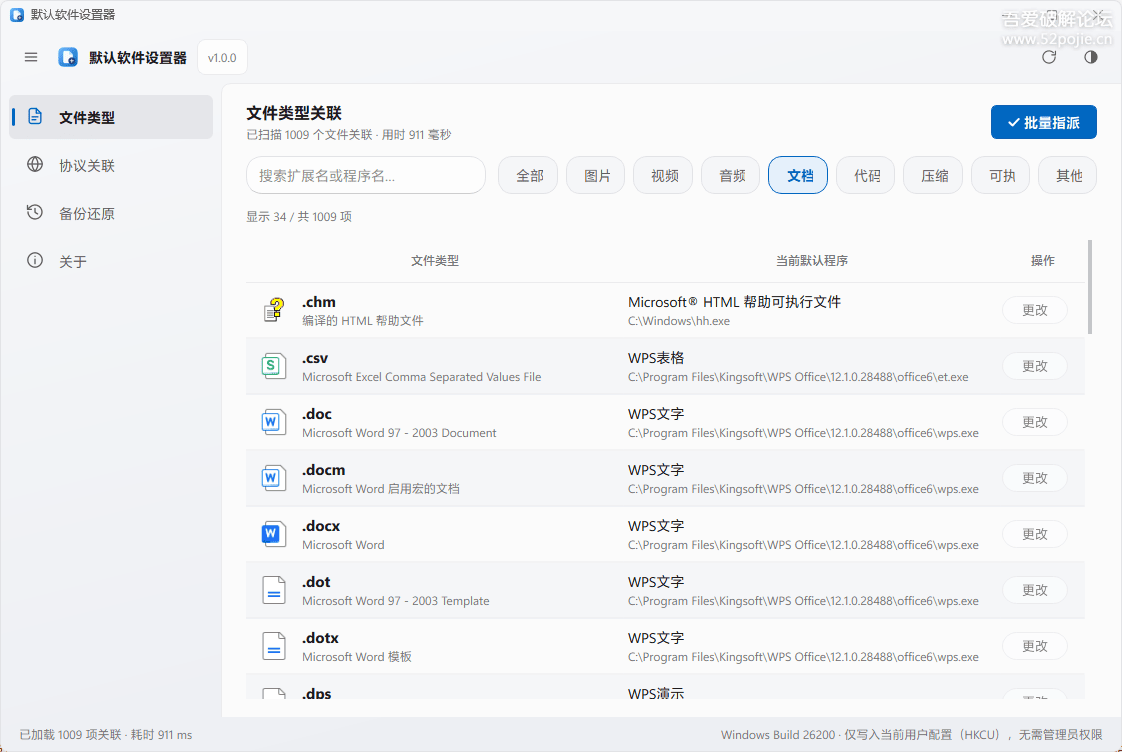Click the Windows Build 26200 status text
This screenshot has height=752, width=1122.
(778, 735)
